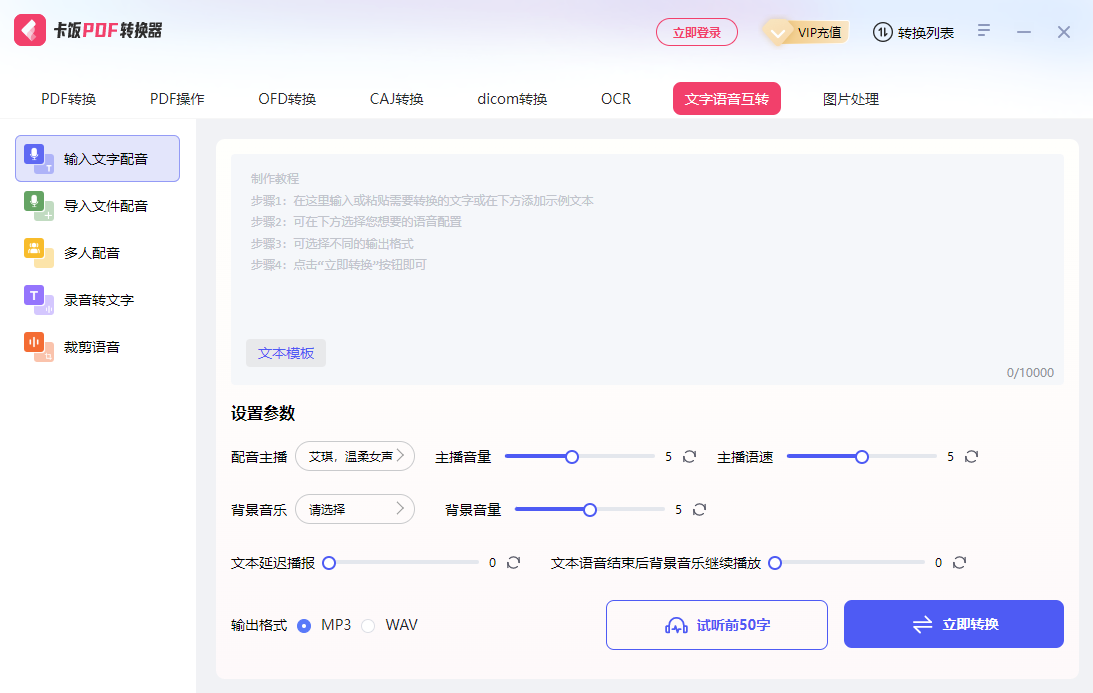Choose WAV as output format
1093x693 pixels.
(368, 624)
